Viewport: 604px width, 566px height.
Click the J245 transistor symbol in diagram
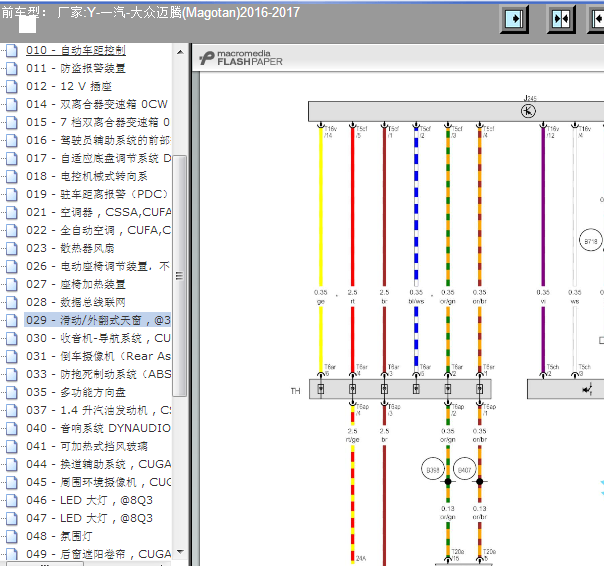tap(528, 111)
